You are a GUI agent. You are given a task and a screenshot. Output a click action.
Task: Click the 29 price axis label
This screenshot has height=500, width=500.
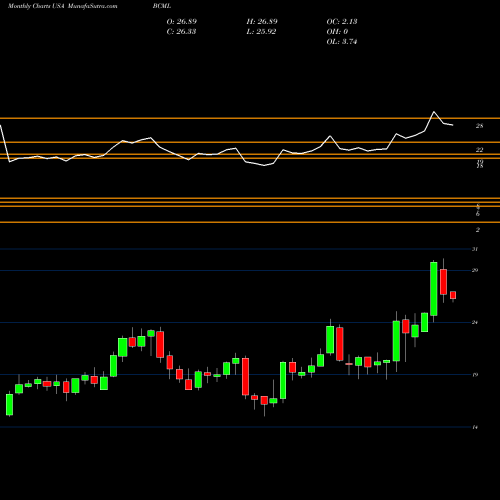[475, 270]
